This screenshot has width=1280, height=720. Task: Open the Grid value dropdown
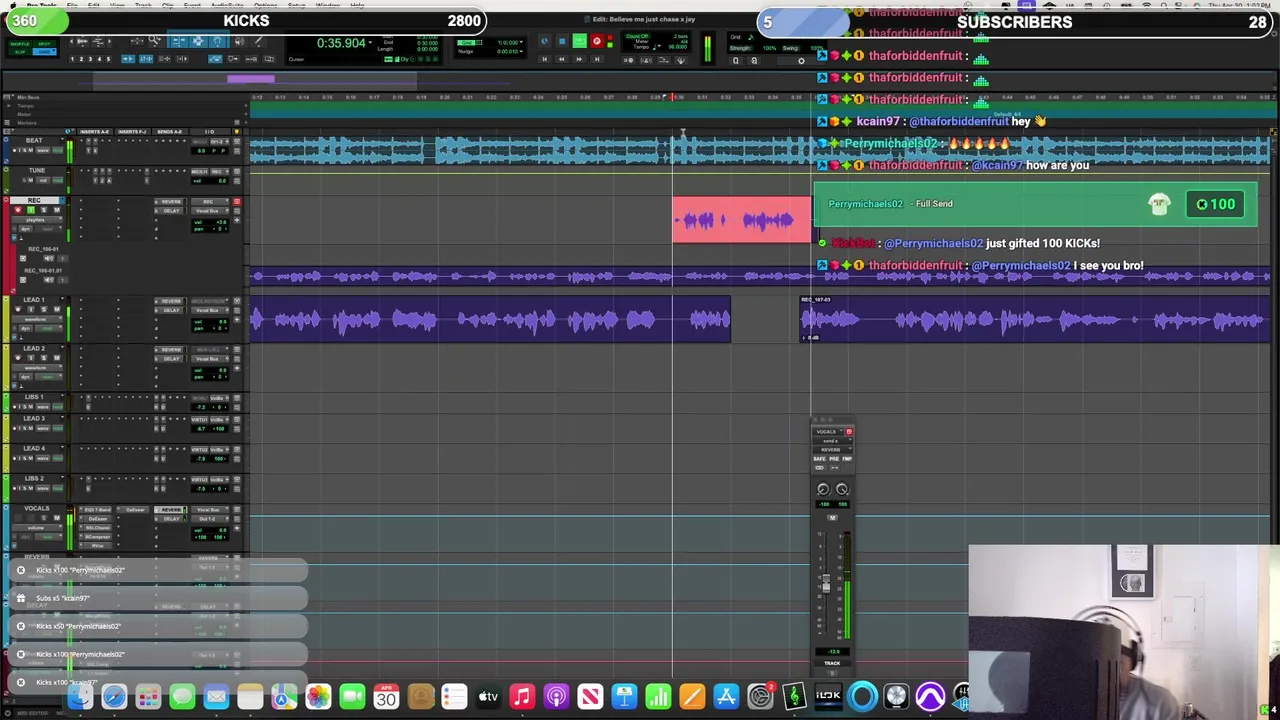520,42
